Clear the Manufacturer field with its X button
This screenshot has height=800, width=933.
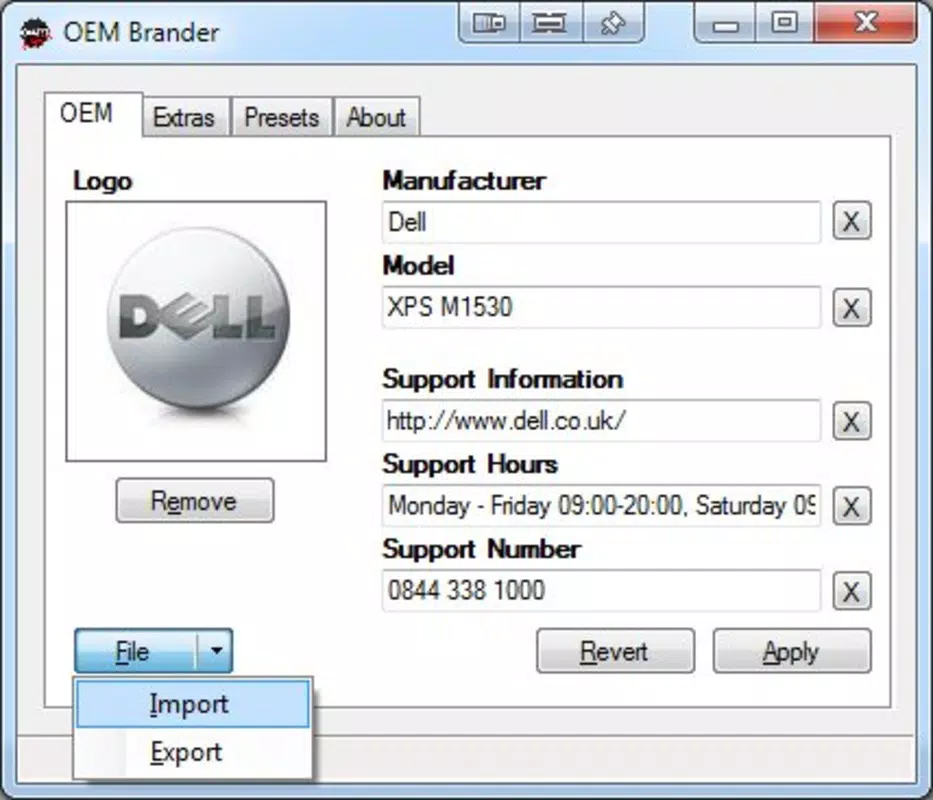851,221
